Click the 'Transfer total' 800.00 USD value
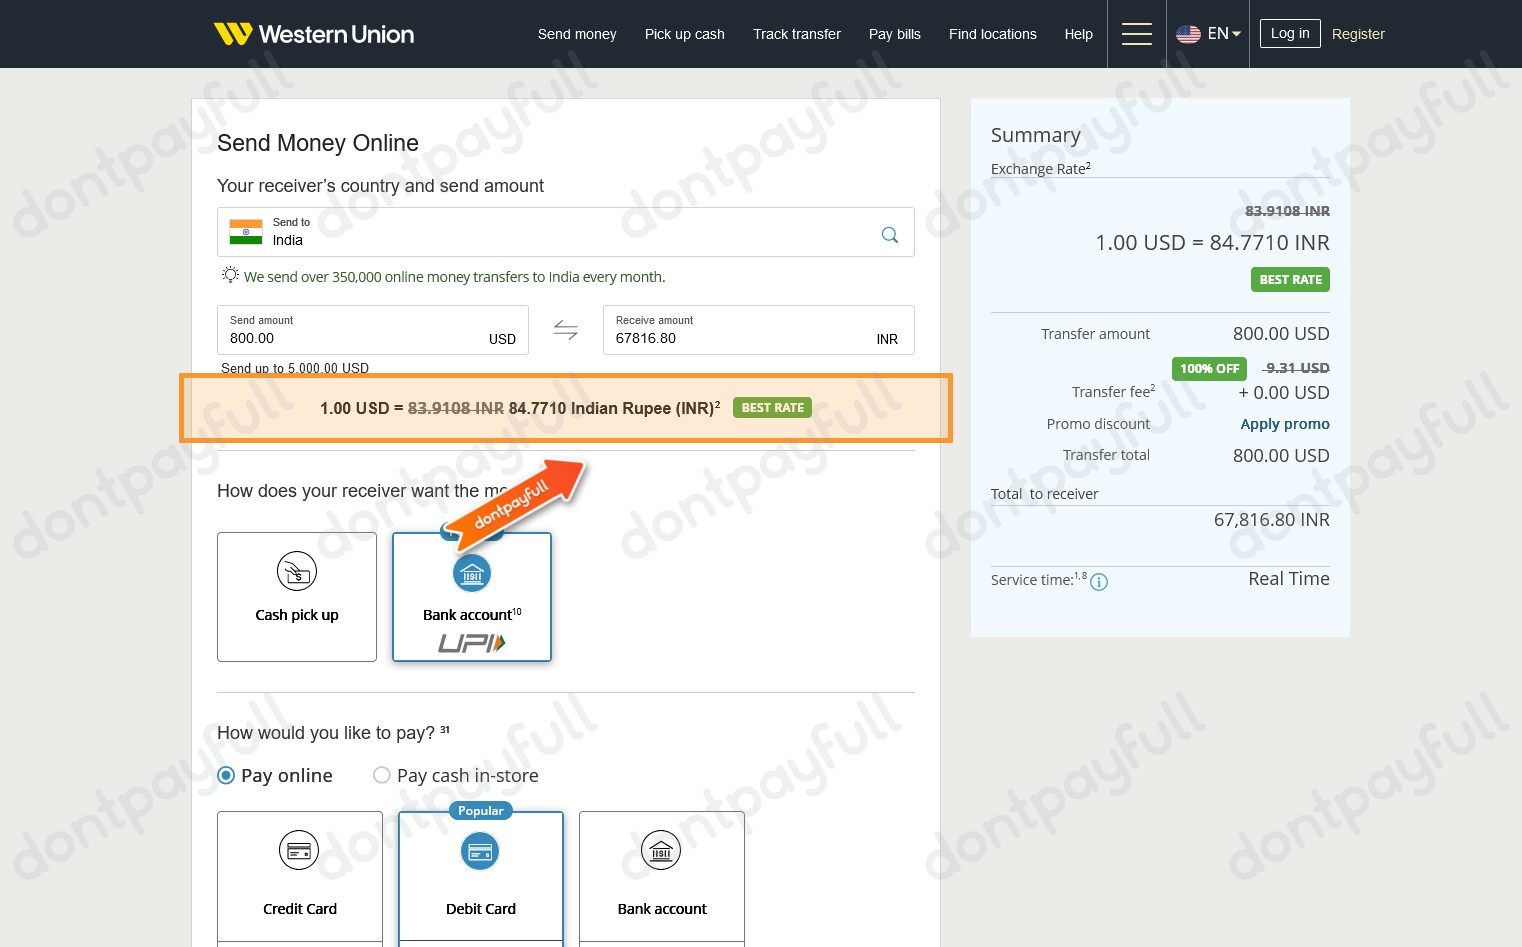 [1281, 456]
